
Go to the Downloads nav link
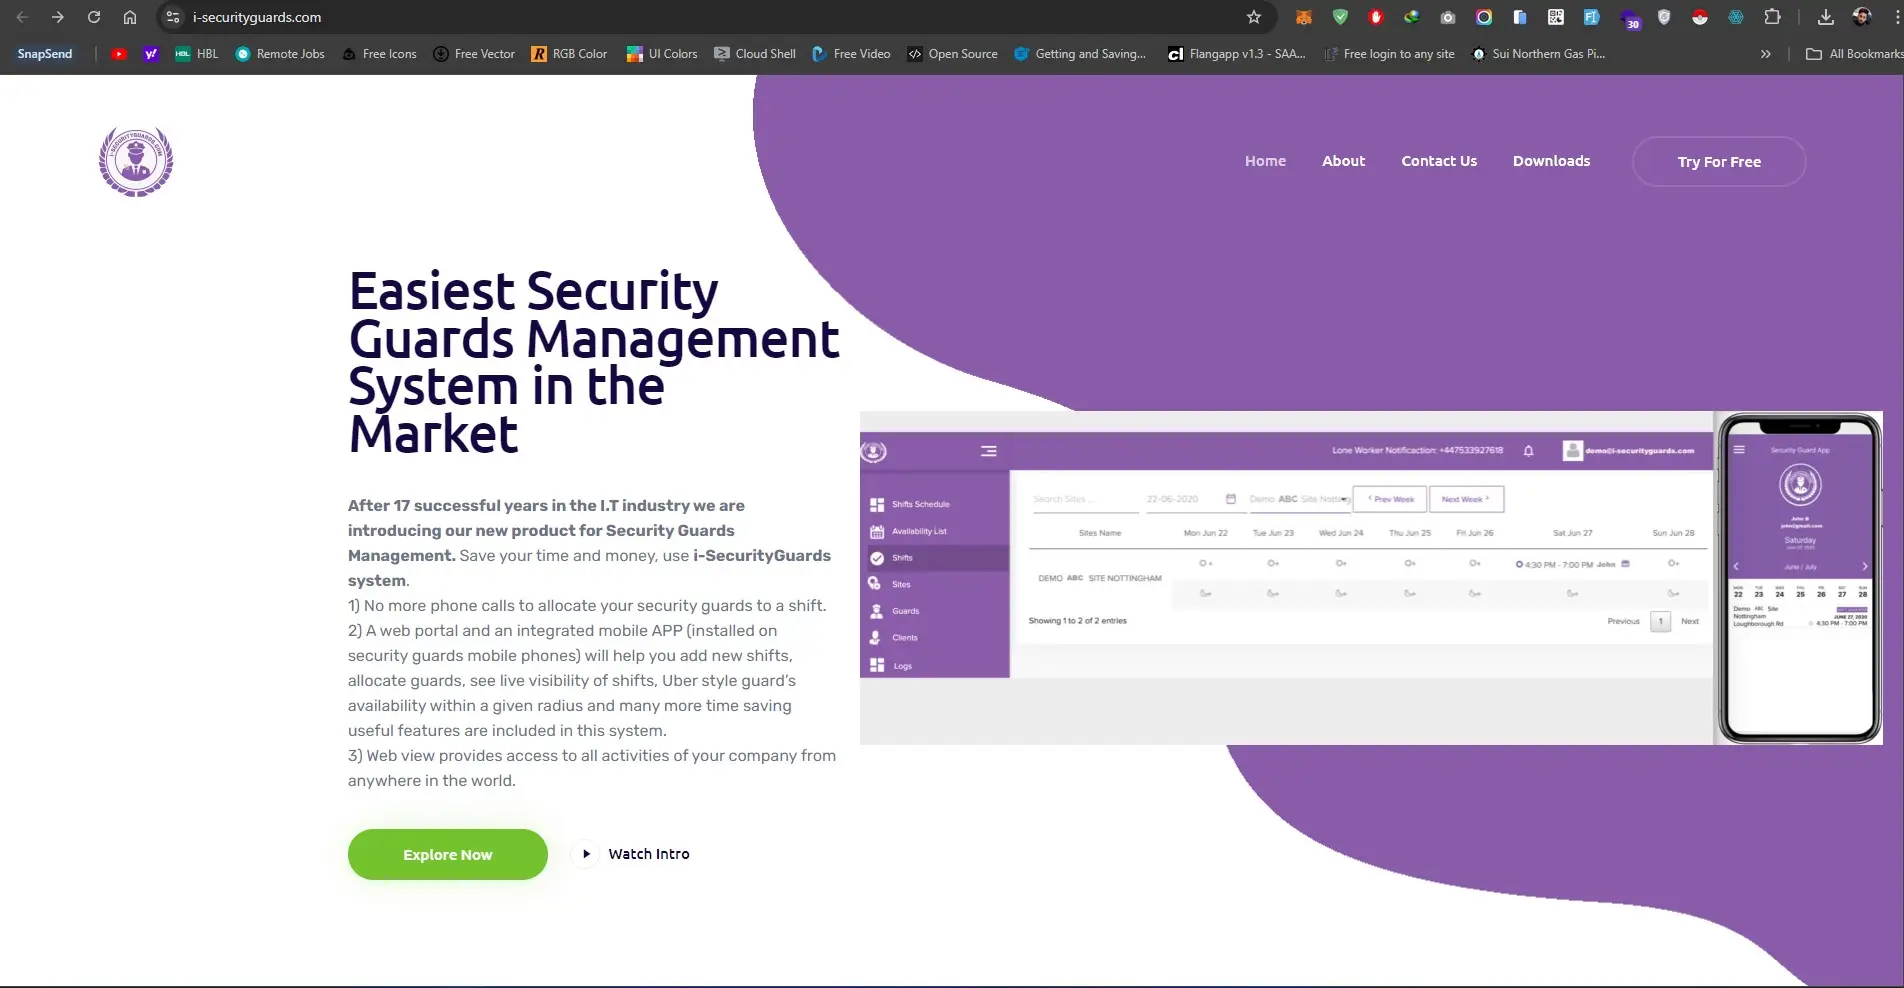click(x=1551, y=161)
